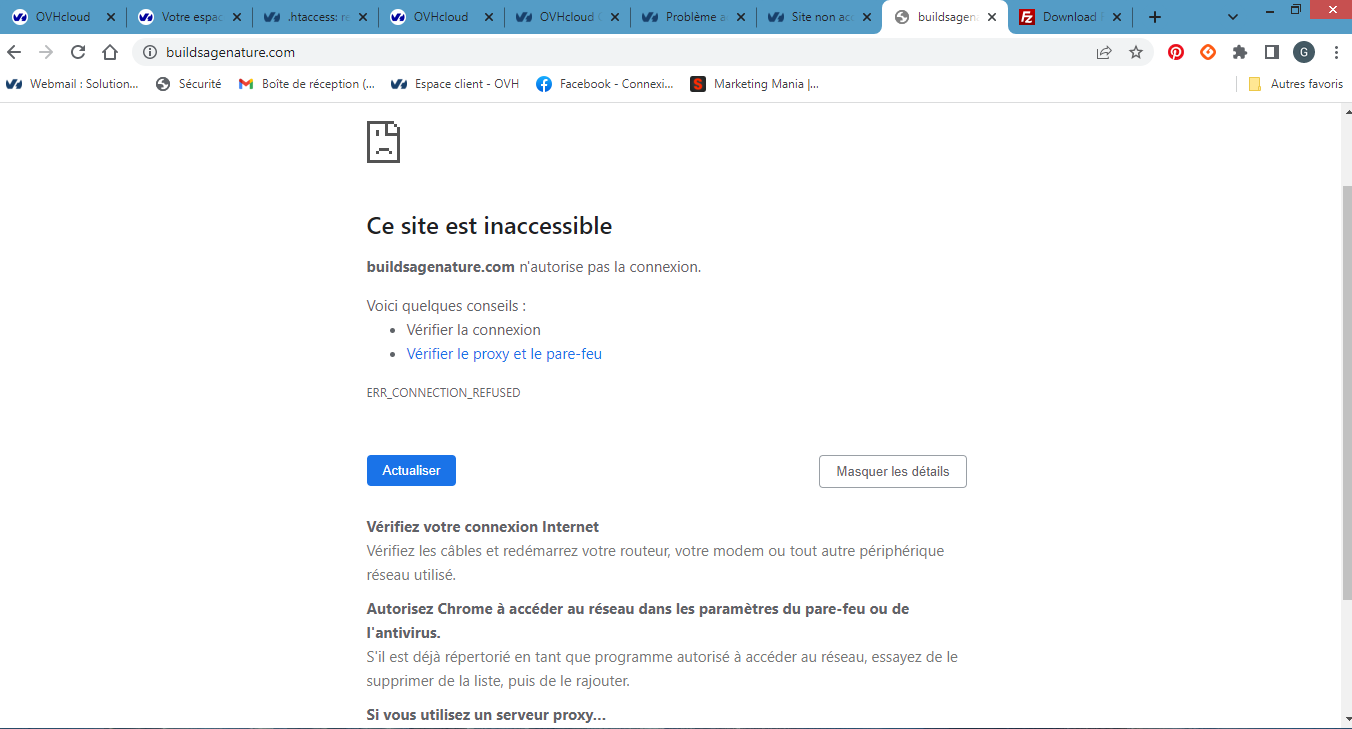
Task: Click Masquer les détails button
Action: point(892,472)
